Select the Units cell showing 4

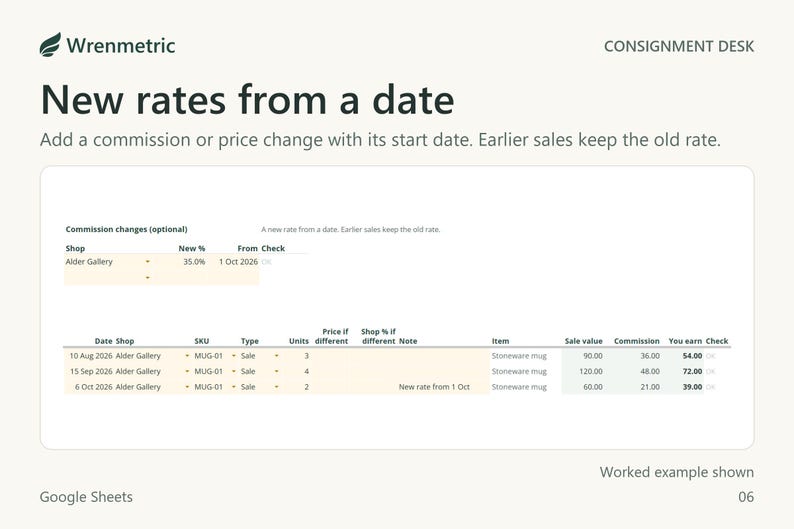tap(297, 372)
